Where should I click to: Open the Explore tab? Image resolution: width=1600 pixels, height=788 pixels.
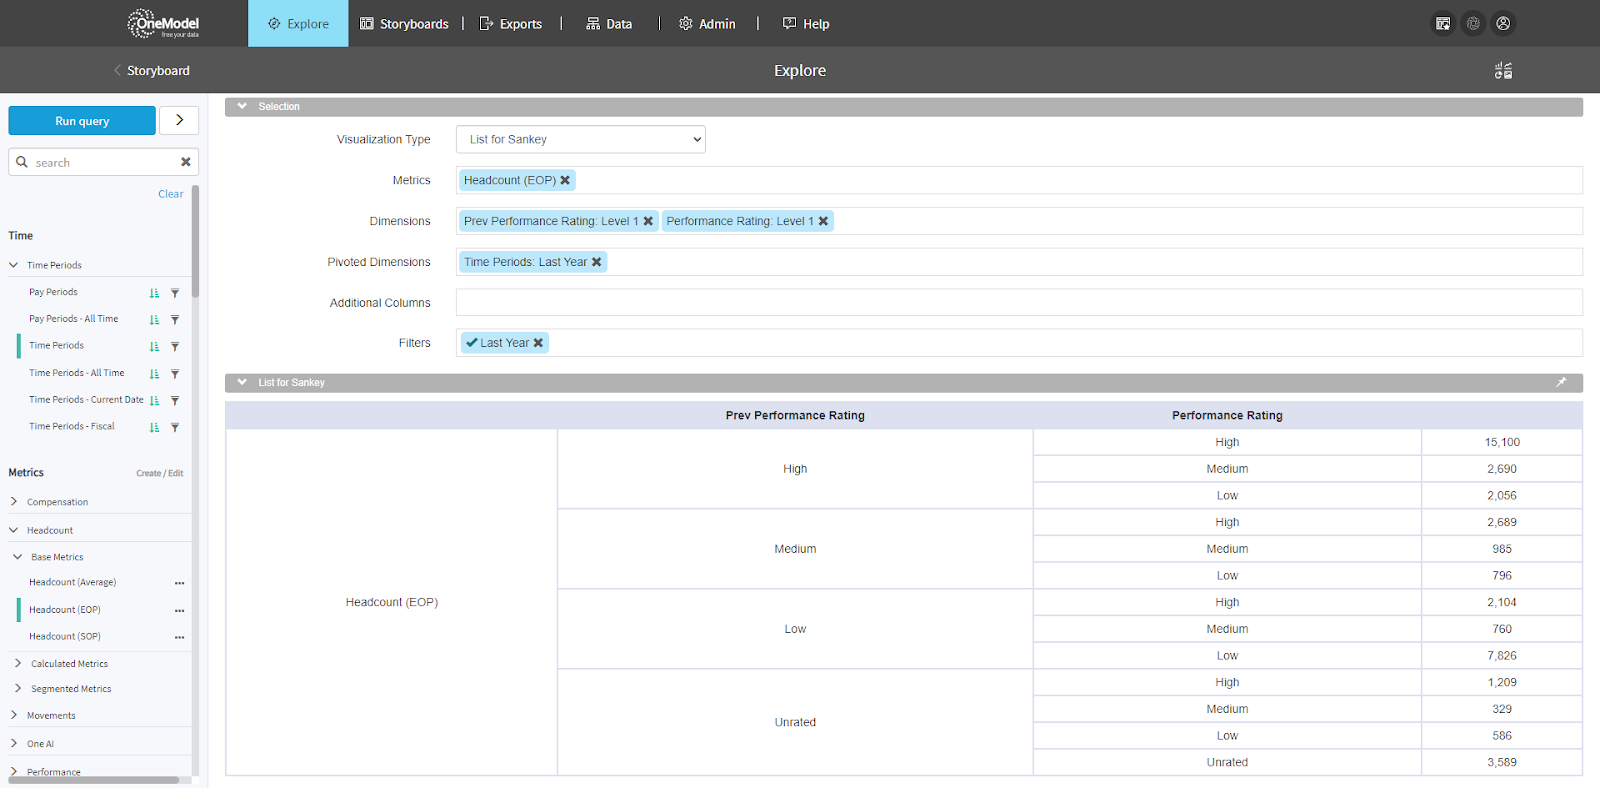click(298, 23)
